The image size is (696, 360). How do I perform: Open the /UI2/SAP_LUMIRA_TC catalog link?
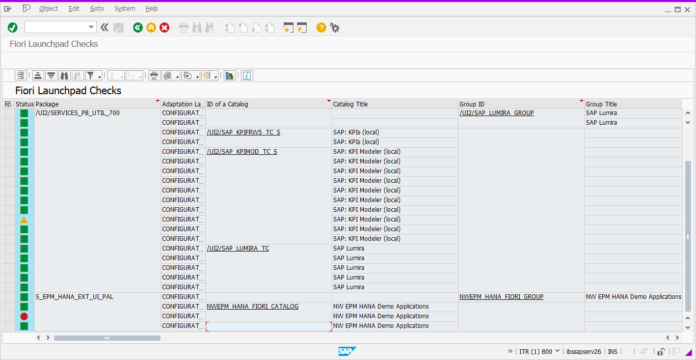click(238, 248)
